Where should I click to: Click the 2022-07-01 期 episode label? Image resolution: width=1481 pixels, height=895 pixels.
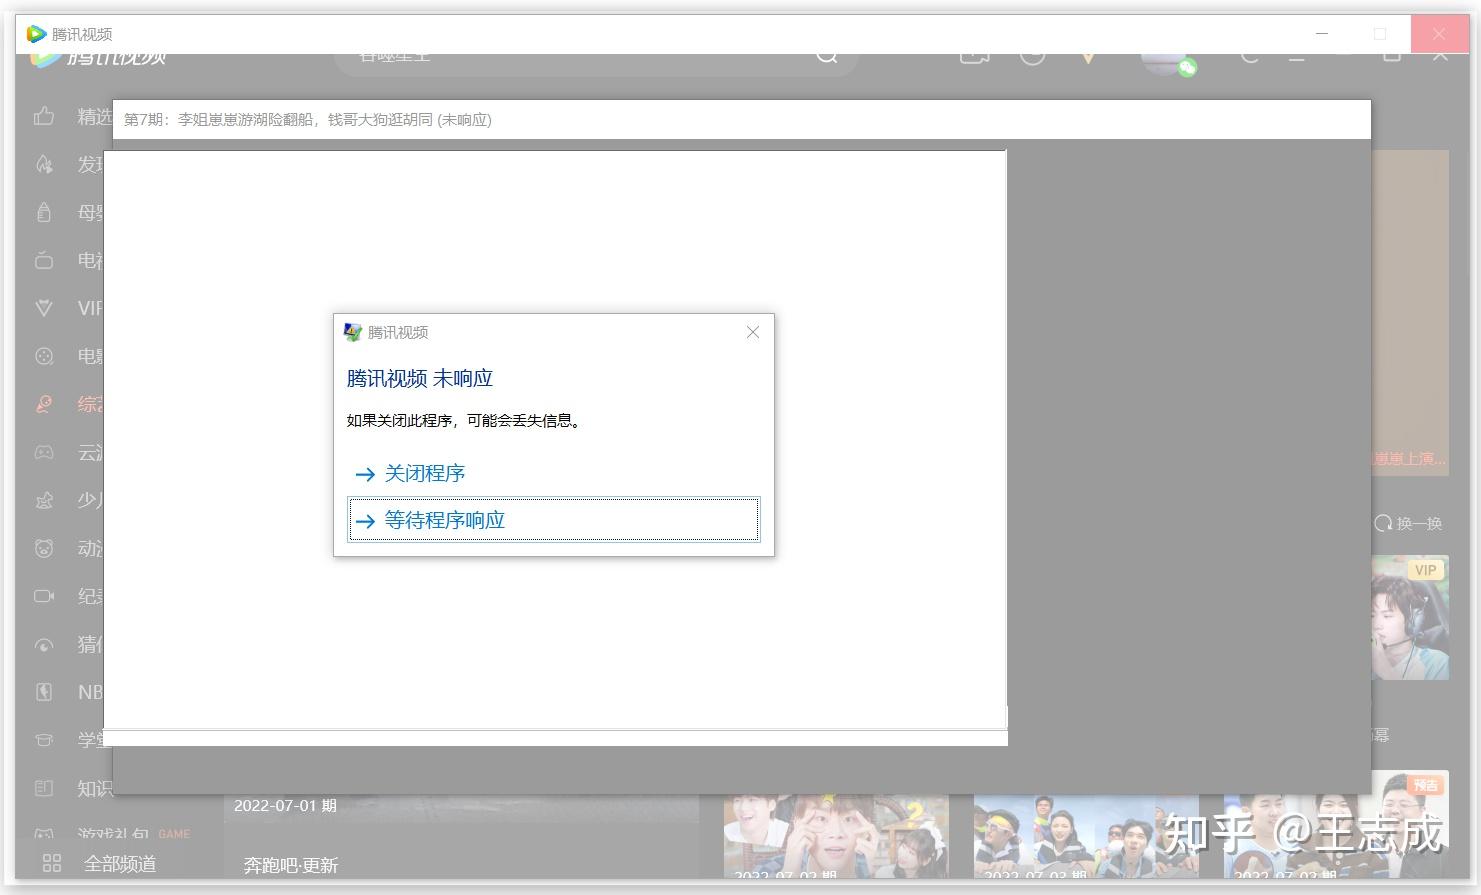285,805
